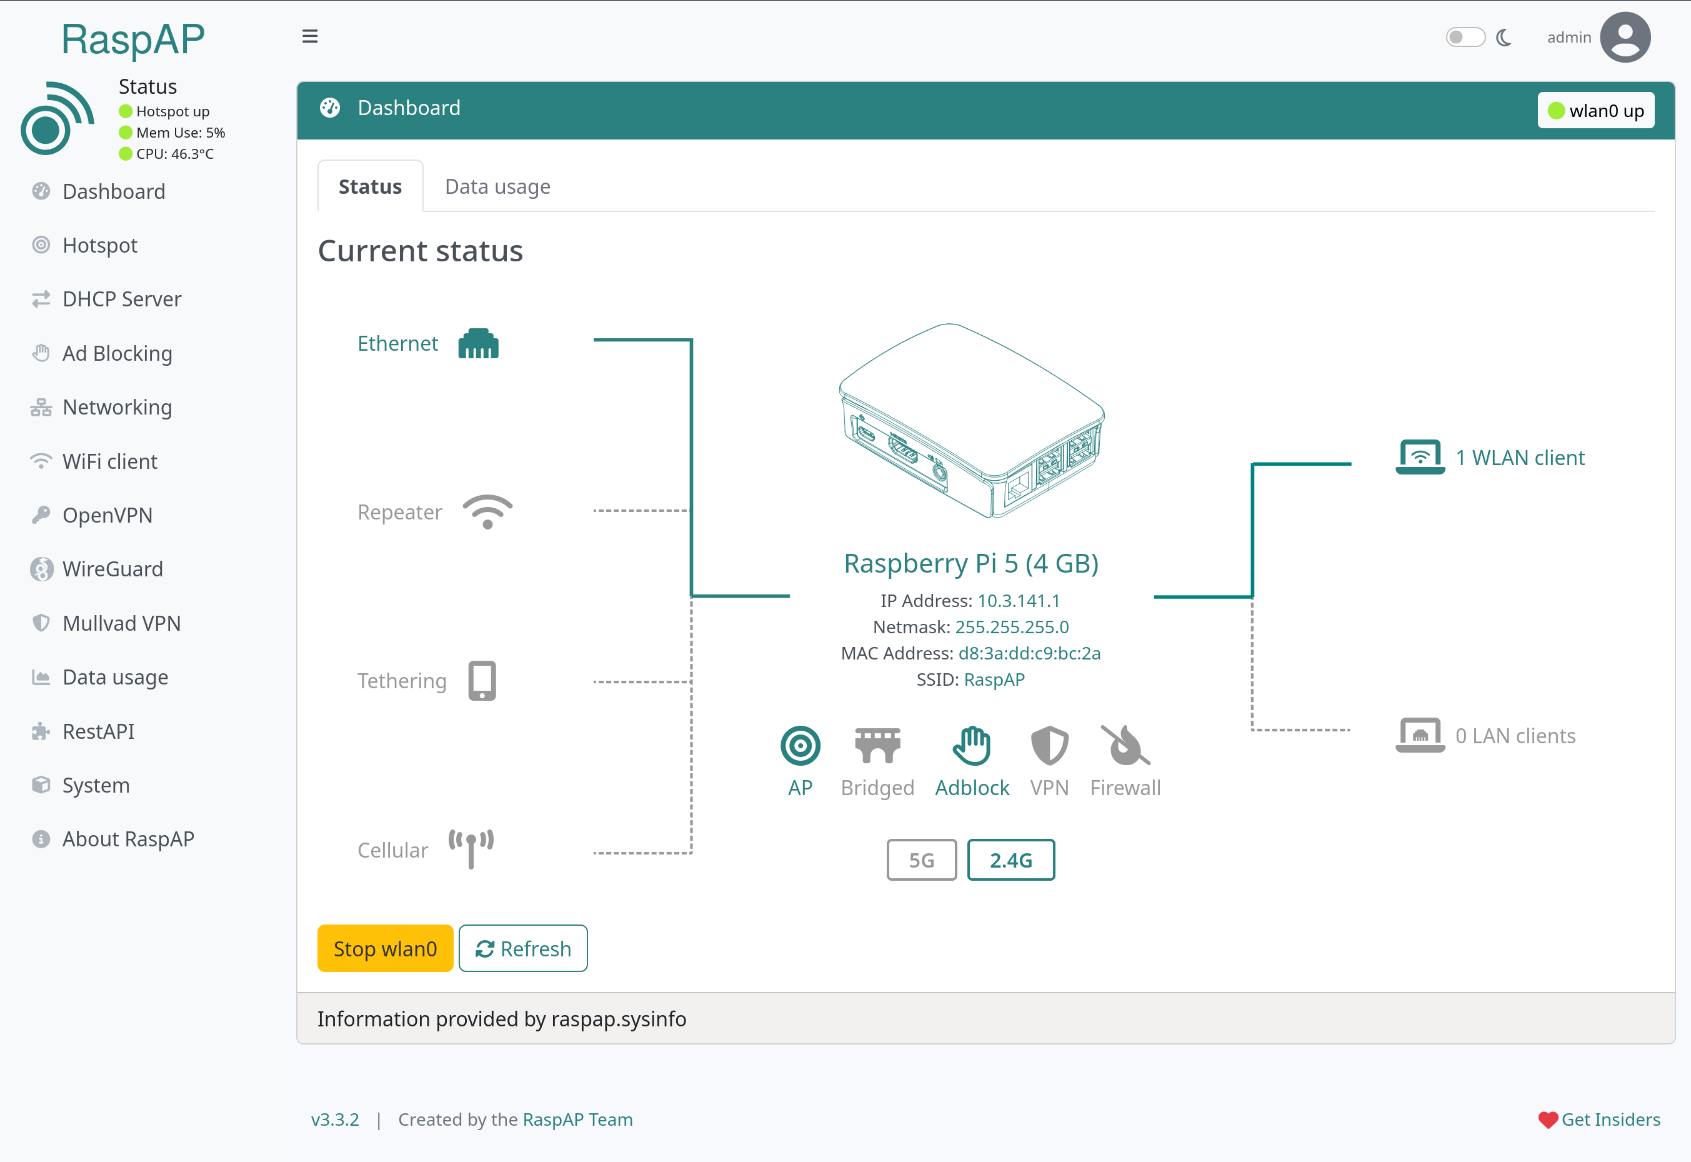Click the Raspberry Pi device image

point(972,420)
